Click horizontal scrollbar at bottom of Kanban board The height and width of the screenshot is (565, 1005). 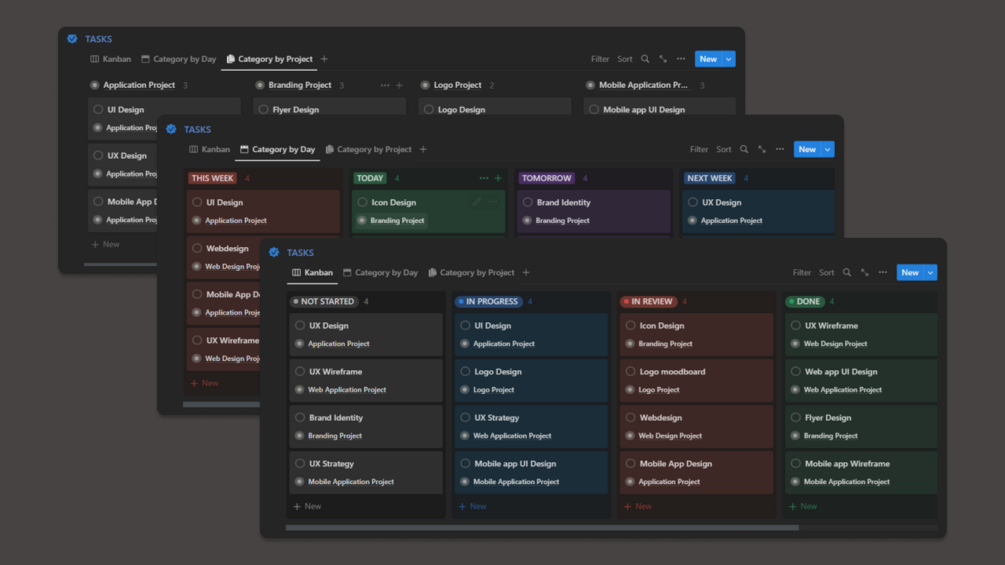point(542,528)
